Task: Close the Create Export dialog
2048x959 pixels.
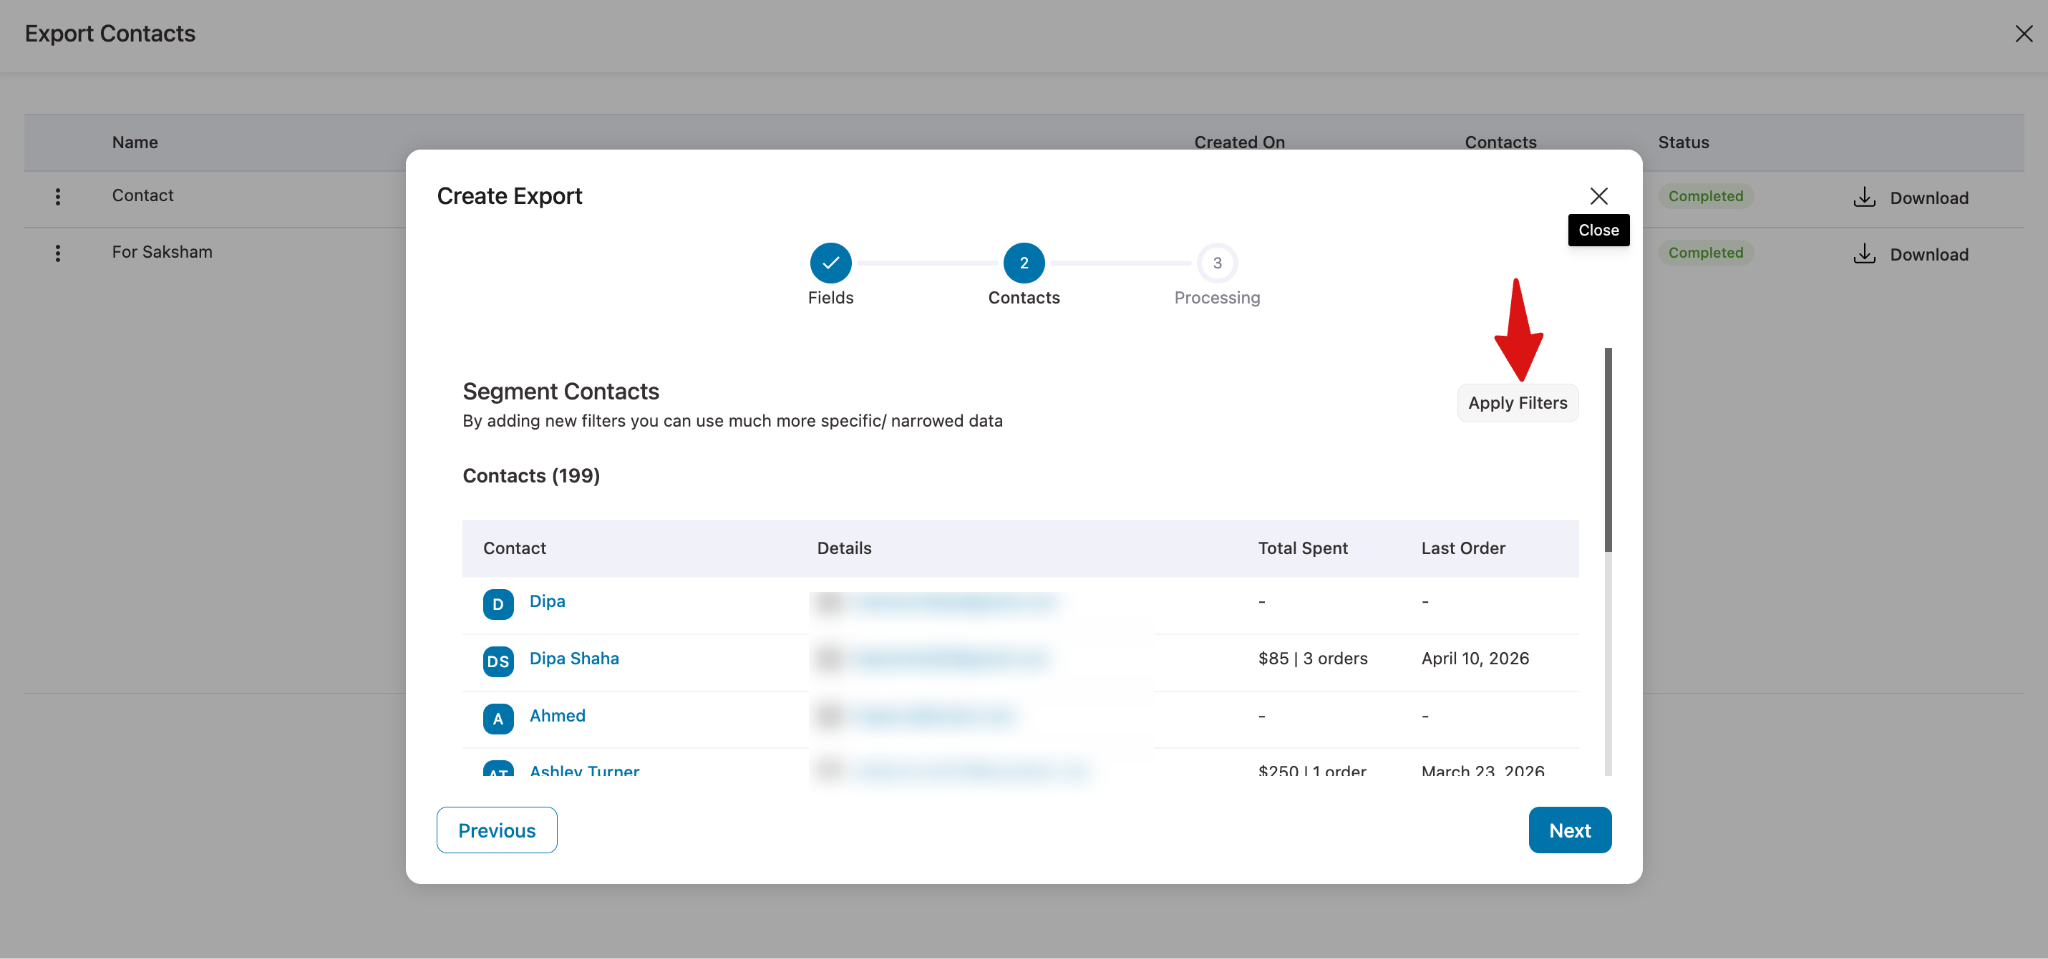Action: point(1599,195)
